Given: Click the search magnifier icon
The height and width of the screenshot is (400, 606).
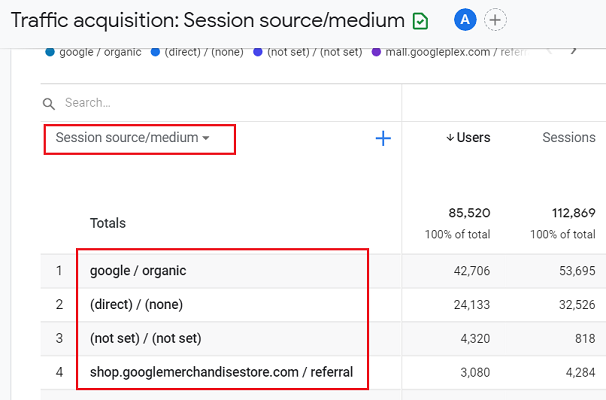Looking at the screenshot, I should (x=49, y=103).
